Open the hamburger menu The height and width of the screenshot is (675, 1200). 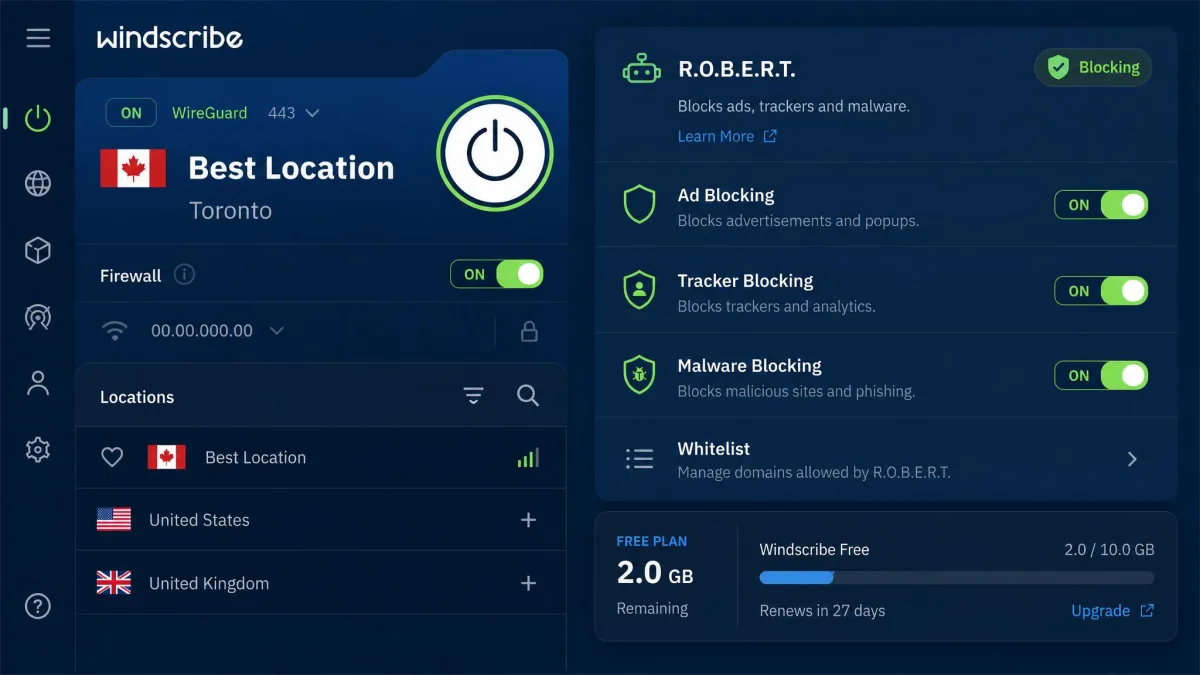click(x=38, y=38)
